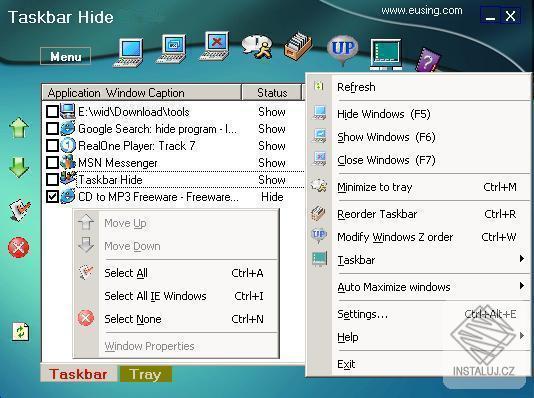534x398 pixels.
Task: Click the Hide status of CD to MP3
Action: (272, 197)
